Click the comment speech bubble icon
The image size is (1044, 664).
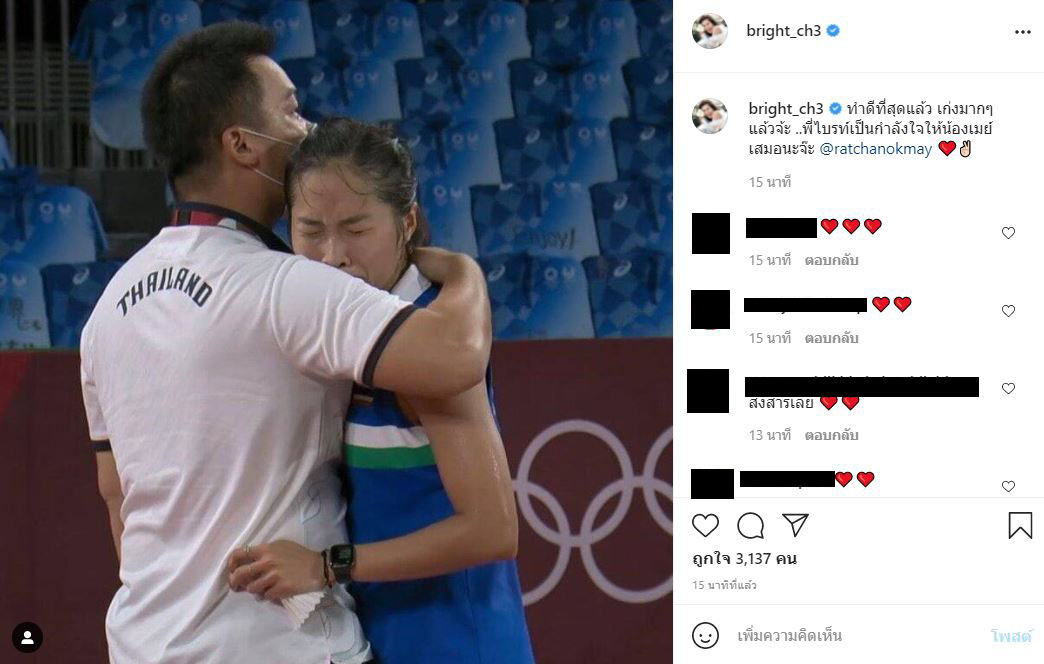[750, 525]
